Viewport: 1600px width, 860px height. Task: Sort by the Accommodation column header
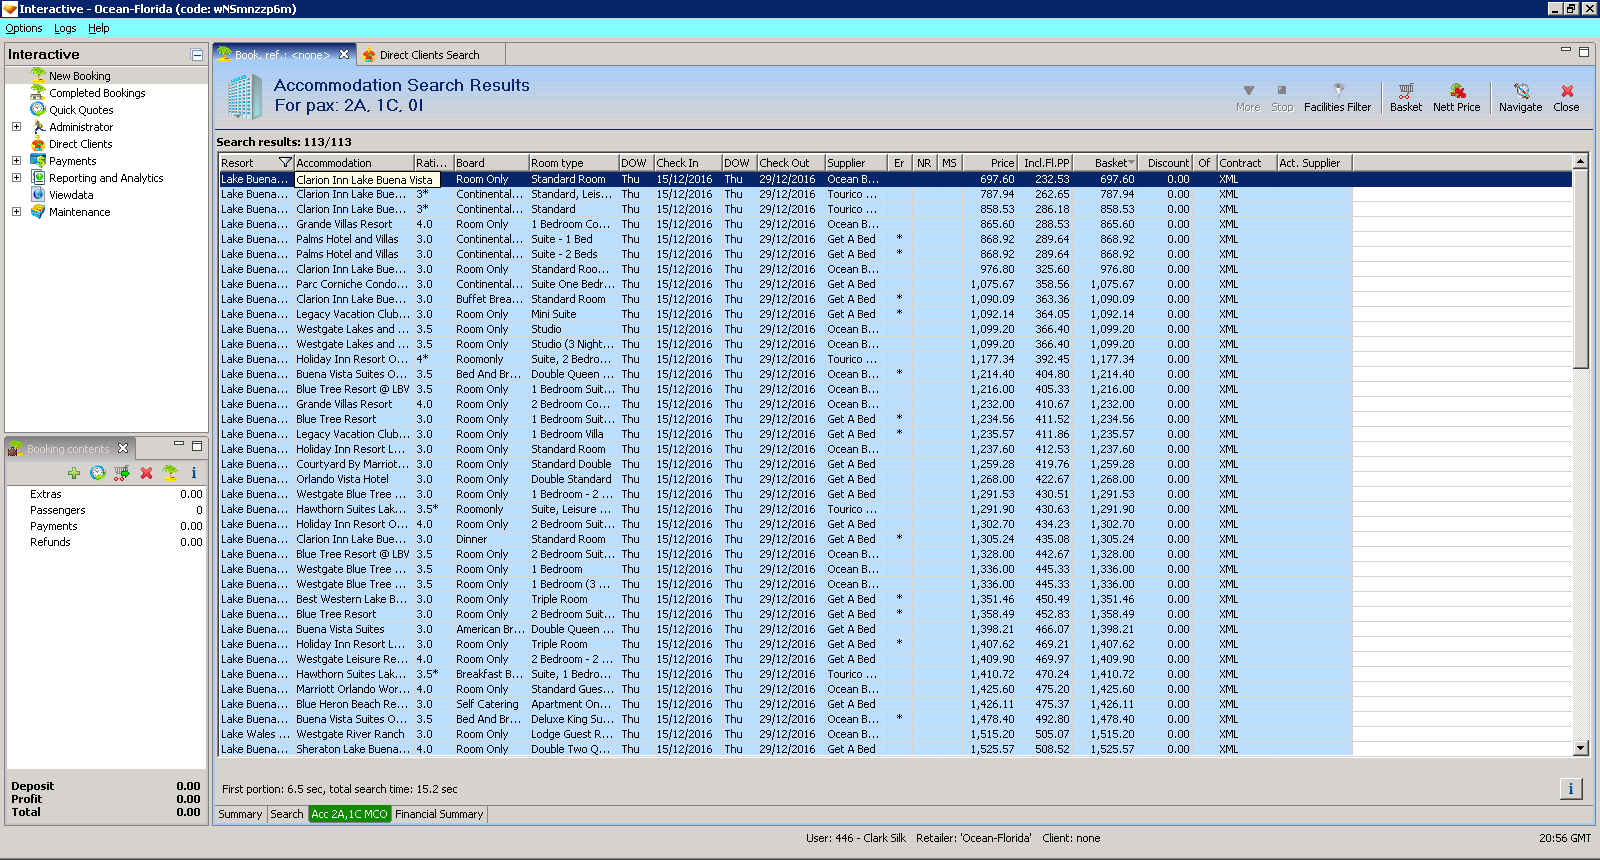click(354, 163)
